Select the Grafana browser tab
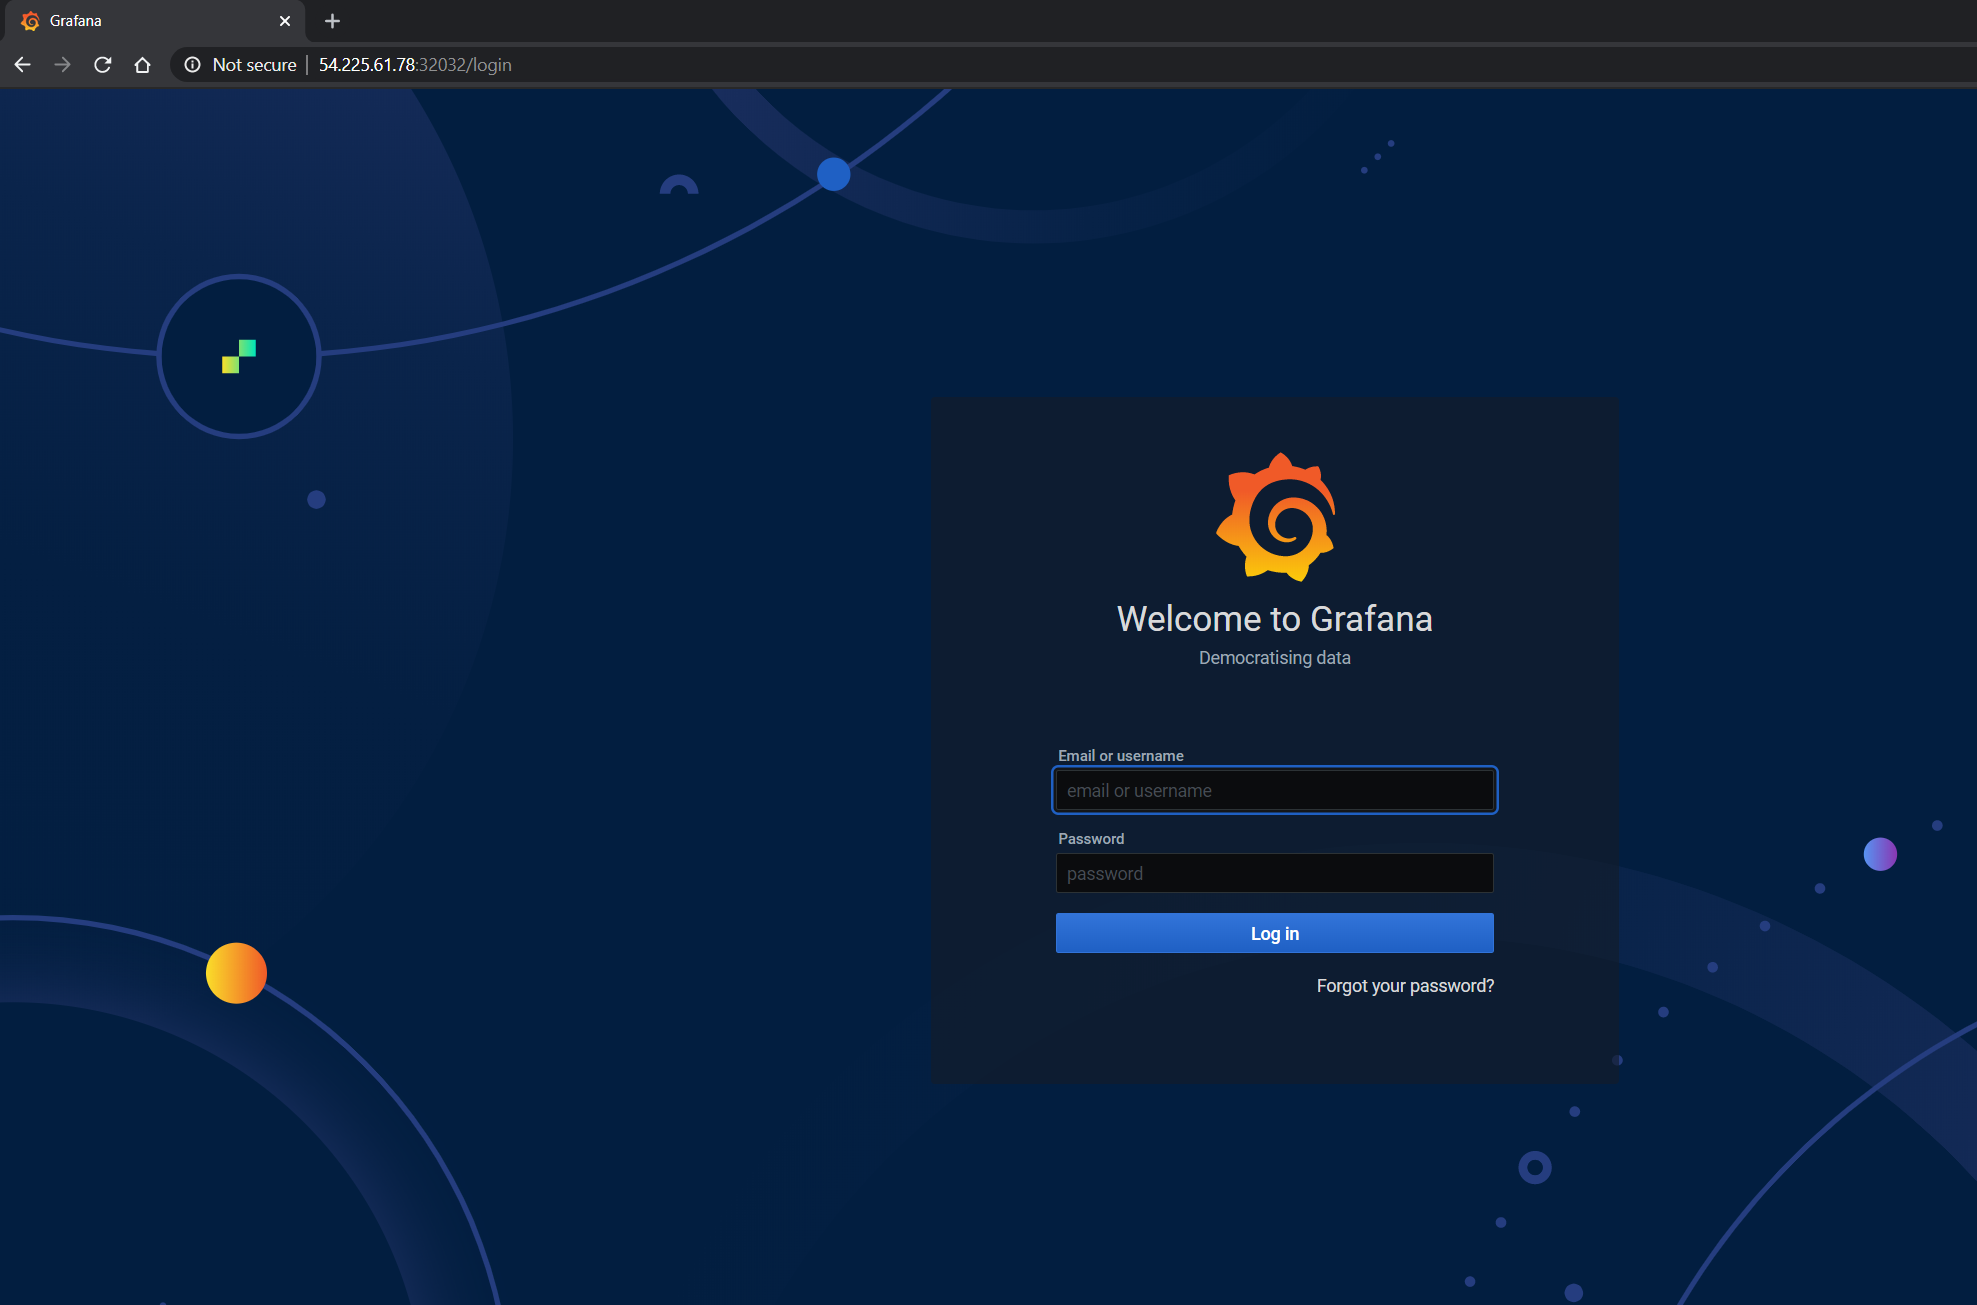The width and height of the screenshot is (1977, 1305). (x=150, y=21)
